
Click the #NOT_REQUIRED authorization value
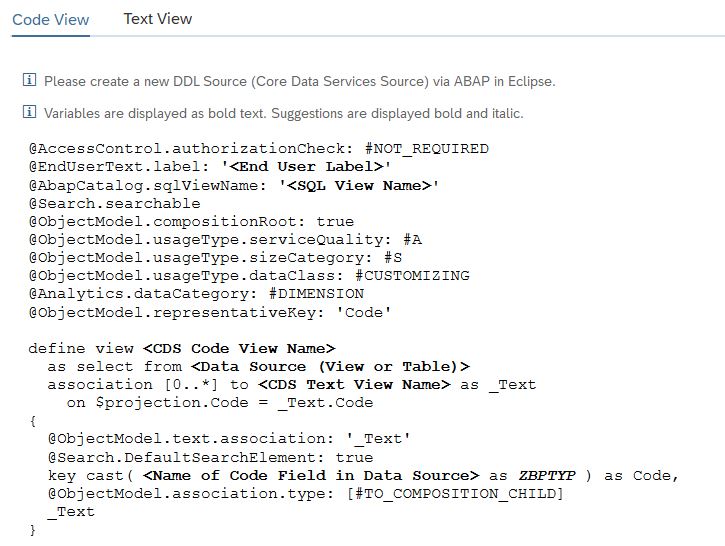point(426,149)
